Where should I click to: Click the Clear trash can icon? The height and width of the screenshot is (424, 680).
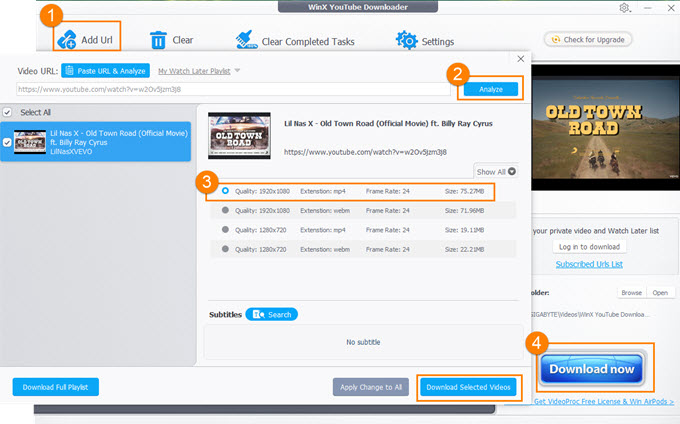(158, 40)
